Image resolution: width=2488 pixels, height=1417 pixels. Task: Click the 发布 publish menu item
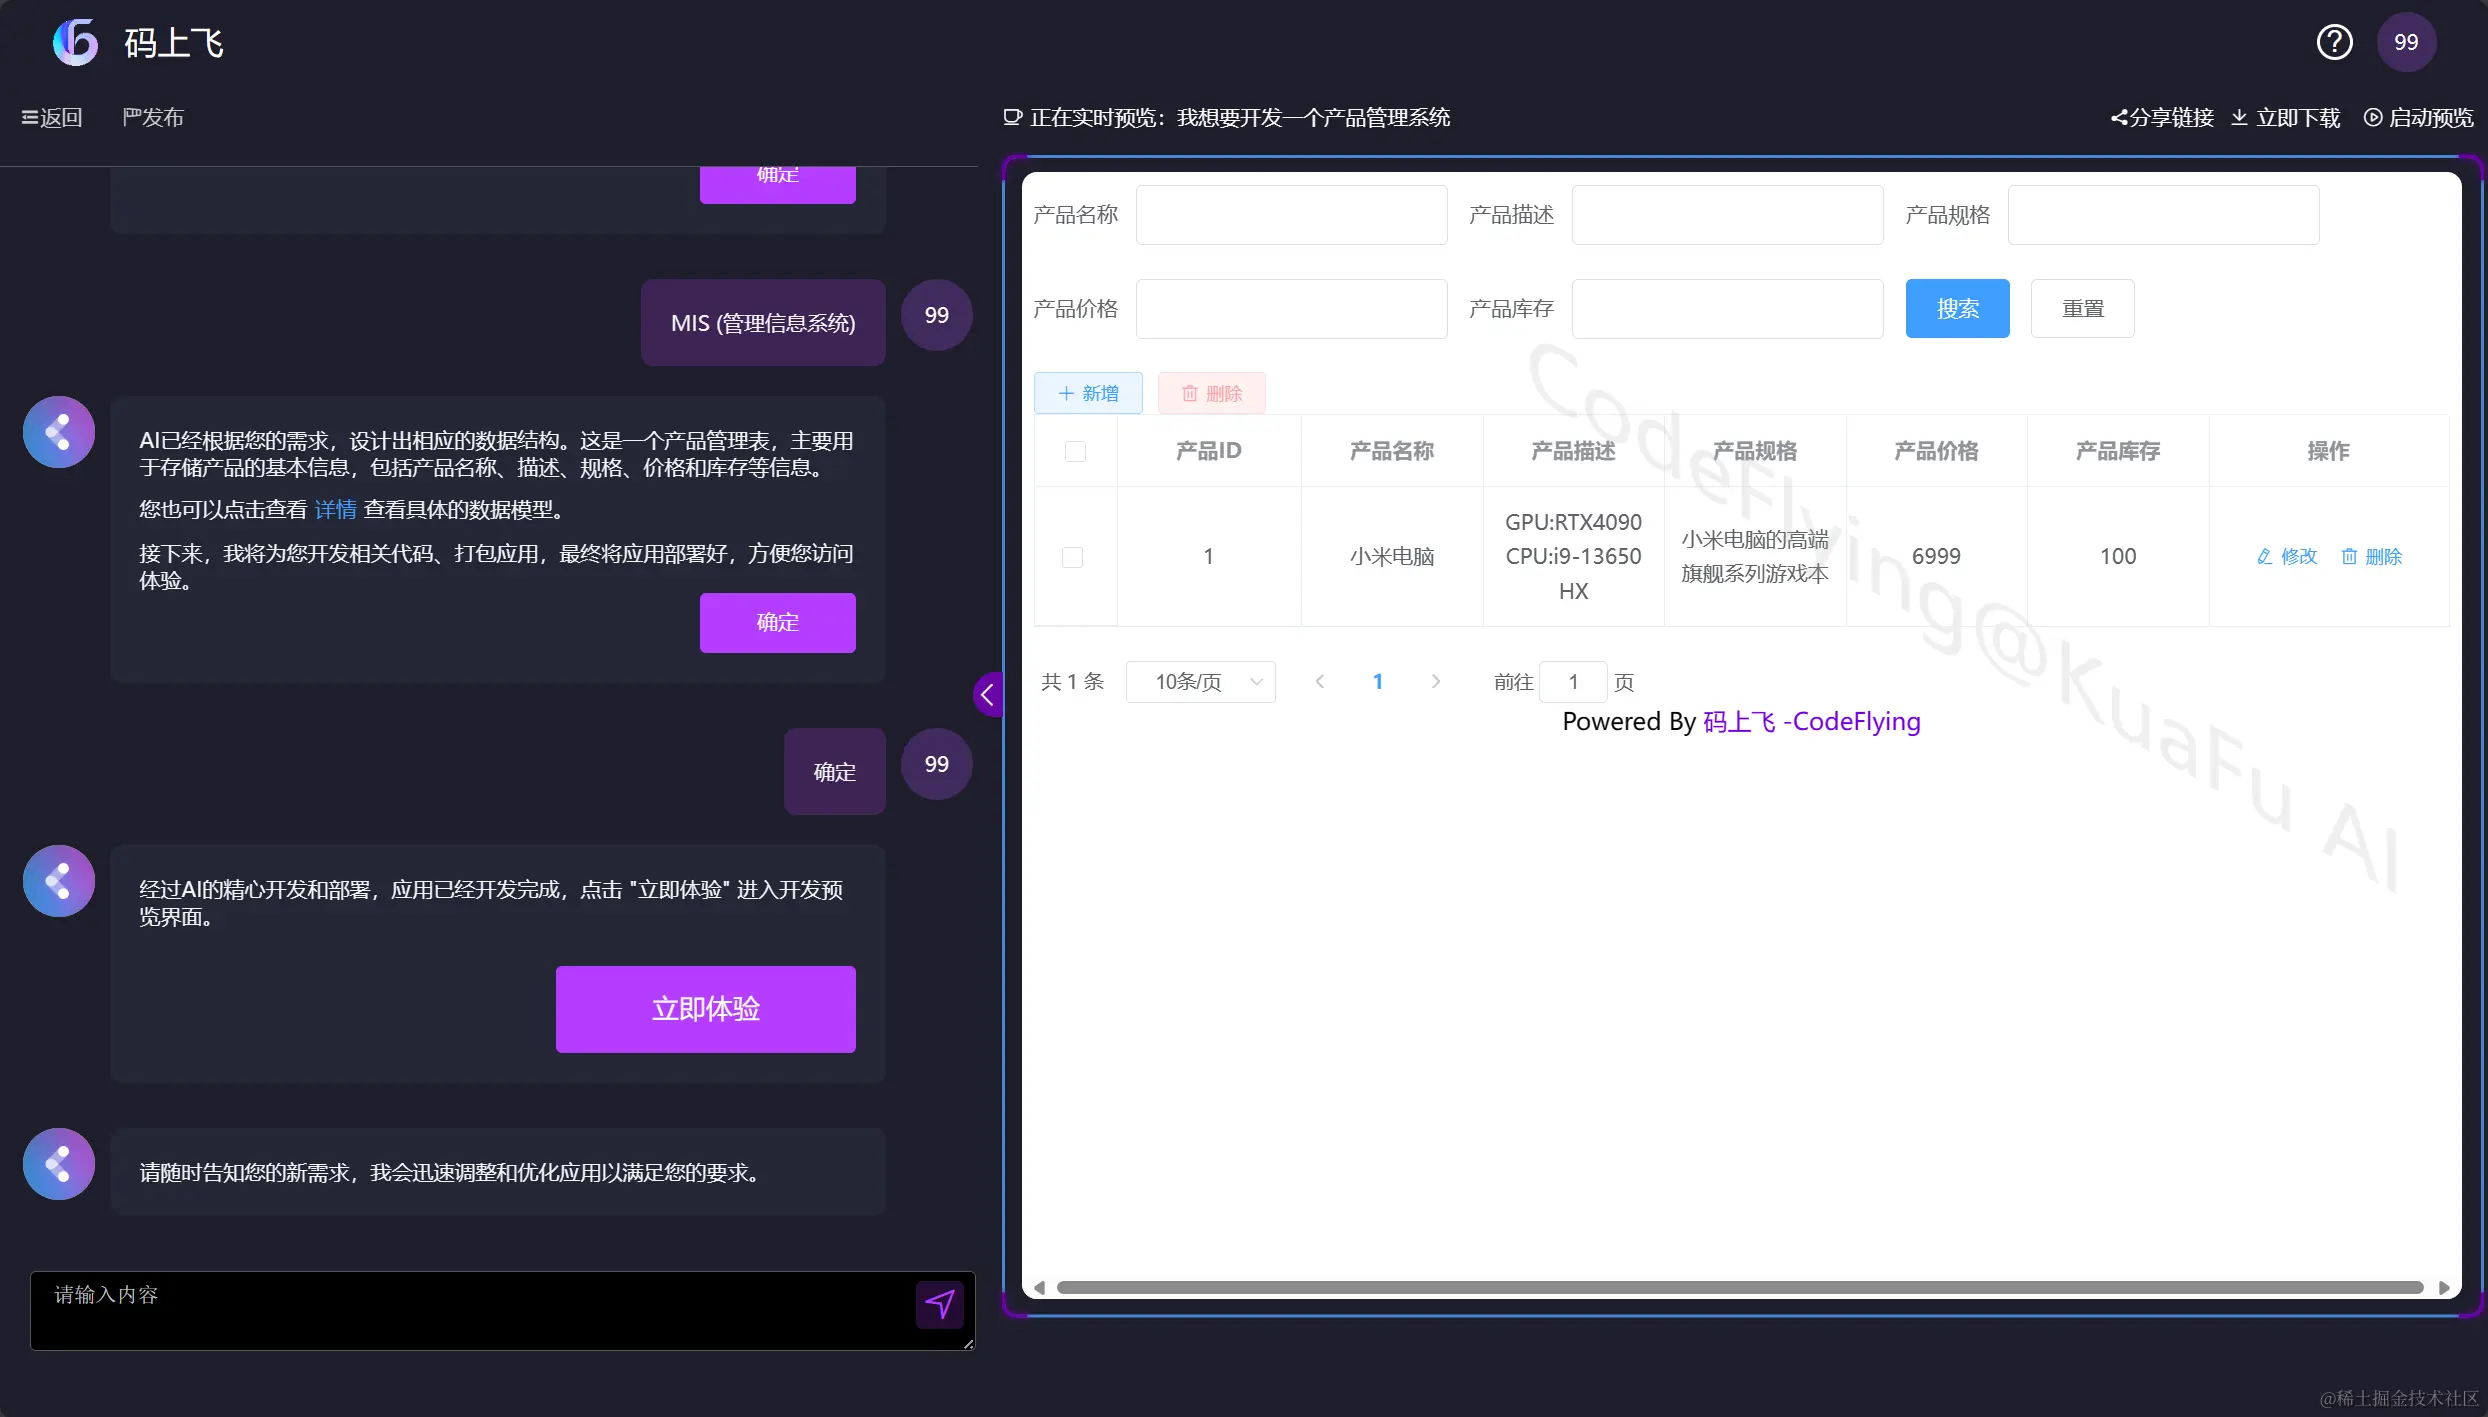153,118
